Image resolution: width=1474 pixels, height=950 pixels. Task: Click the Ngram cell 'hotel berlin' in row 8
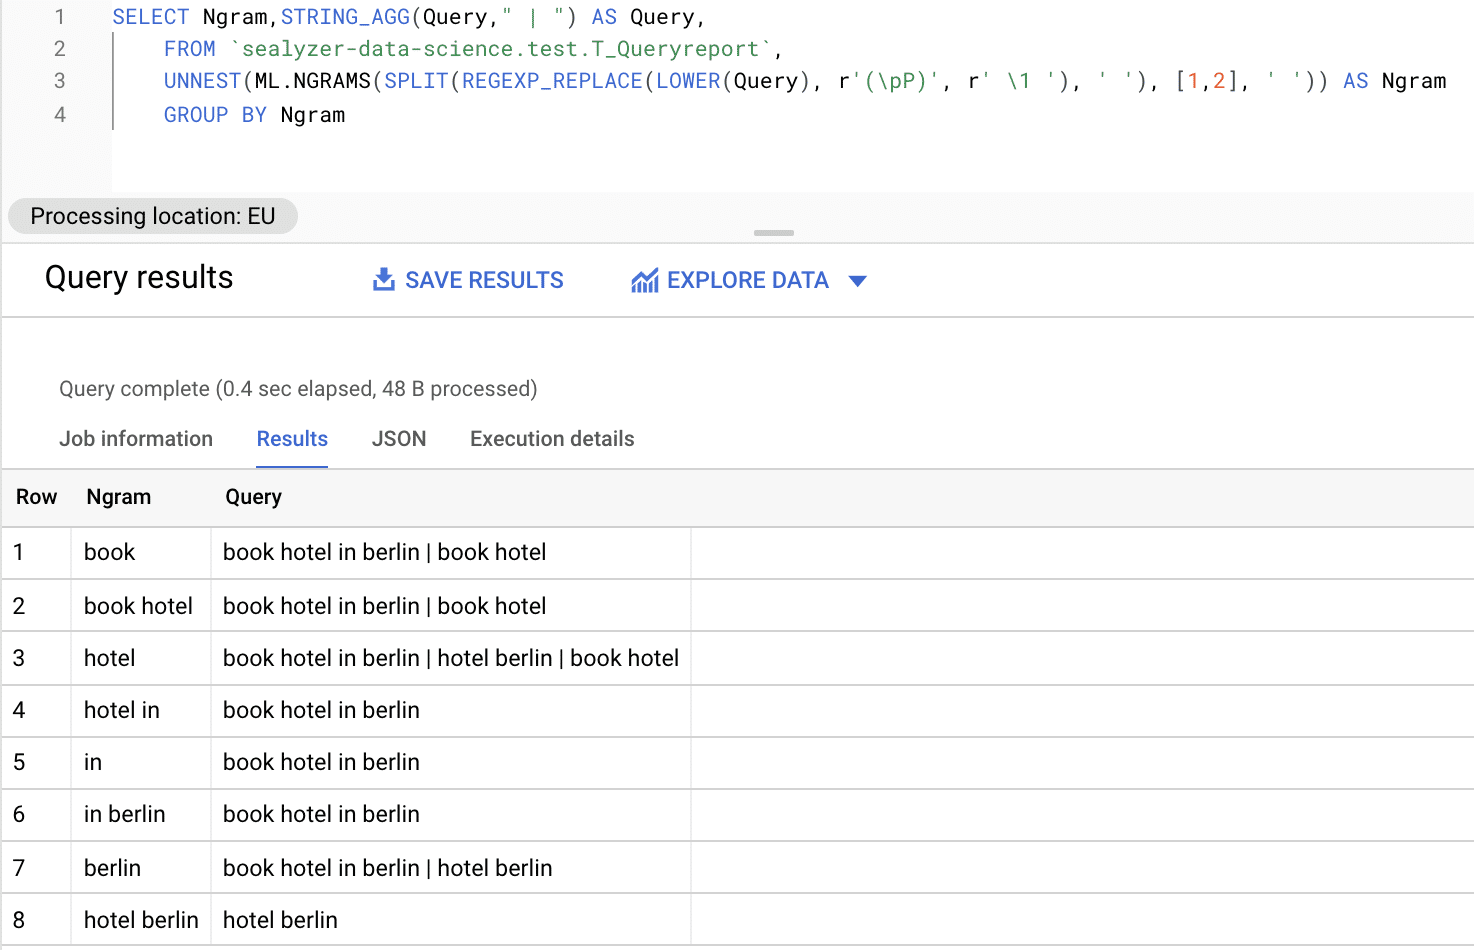141,920
